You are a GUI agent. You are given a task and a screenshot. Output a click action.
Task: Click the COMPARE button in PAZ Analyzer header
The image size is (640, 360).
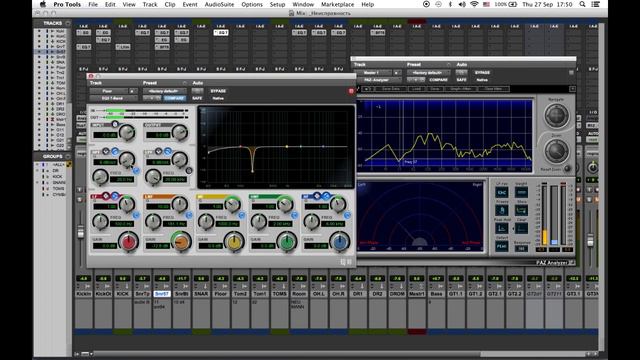click(x=439, y=80)
